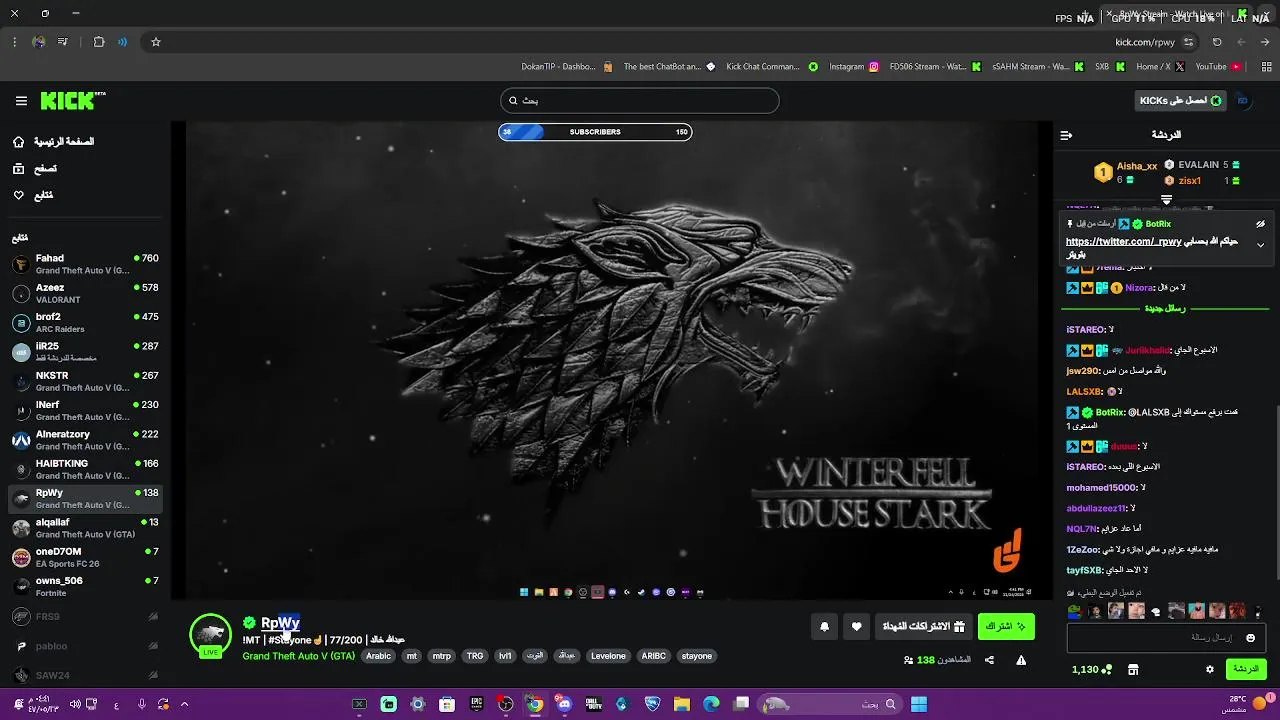Viewport: 1280px width, 720px height.
Task: Click the search box at top
Action: click(x=639, y=101)
